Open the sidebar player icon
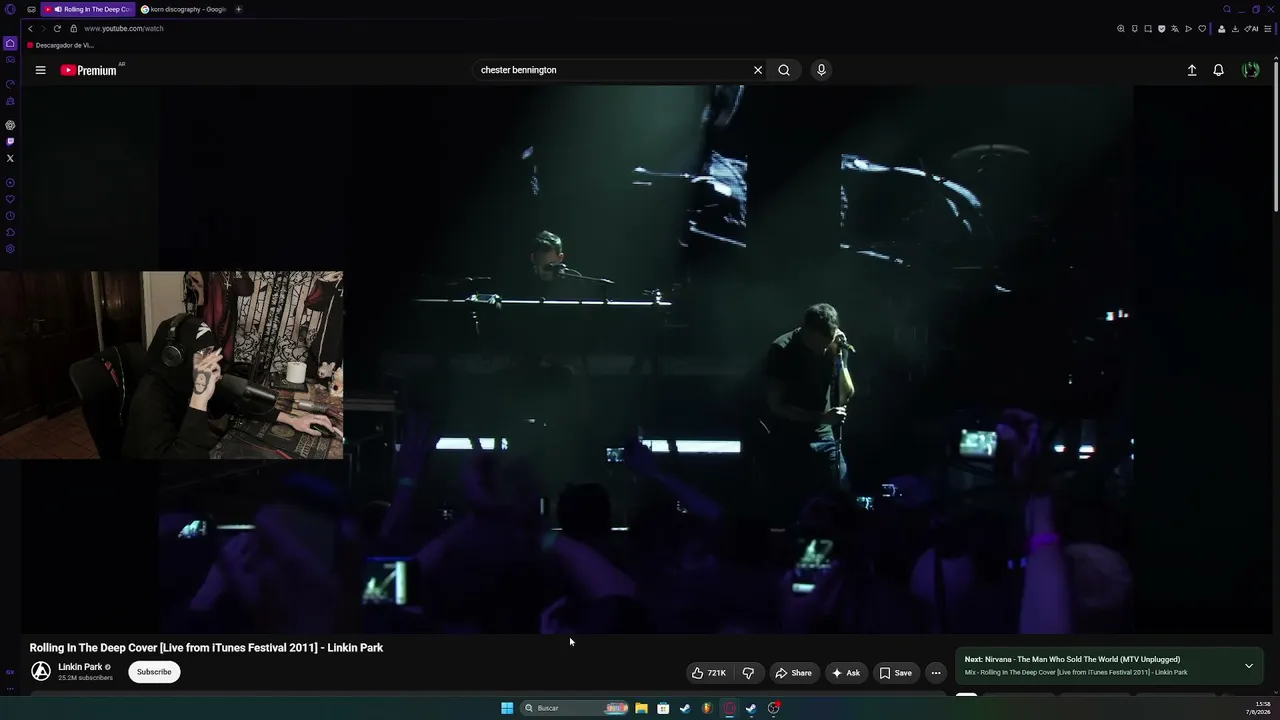The image size is (1280, 720). tap(10, 183)
